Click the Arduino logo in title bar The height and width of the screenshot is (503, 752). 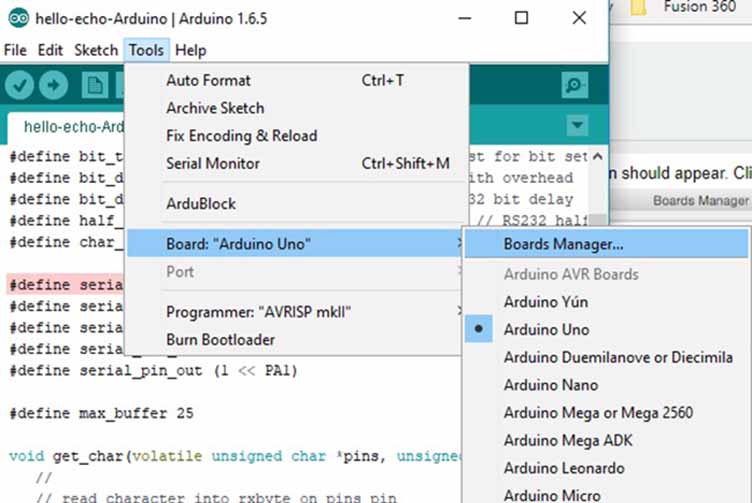[x=18, y=18]
